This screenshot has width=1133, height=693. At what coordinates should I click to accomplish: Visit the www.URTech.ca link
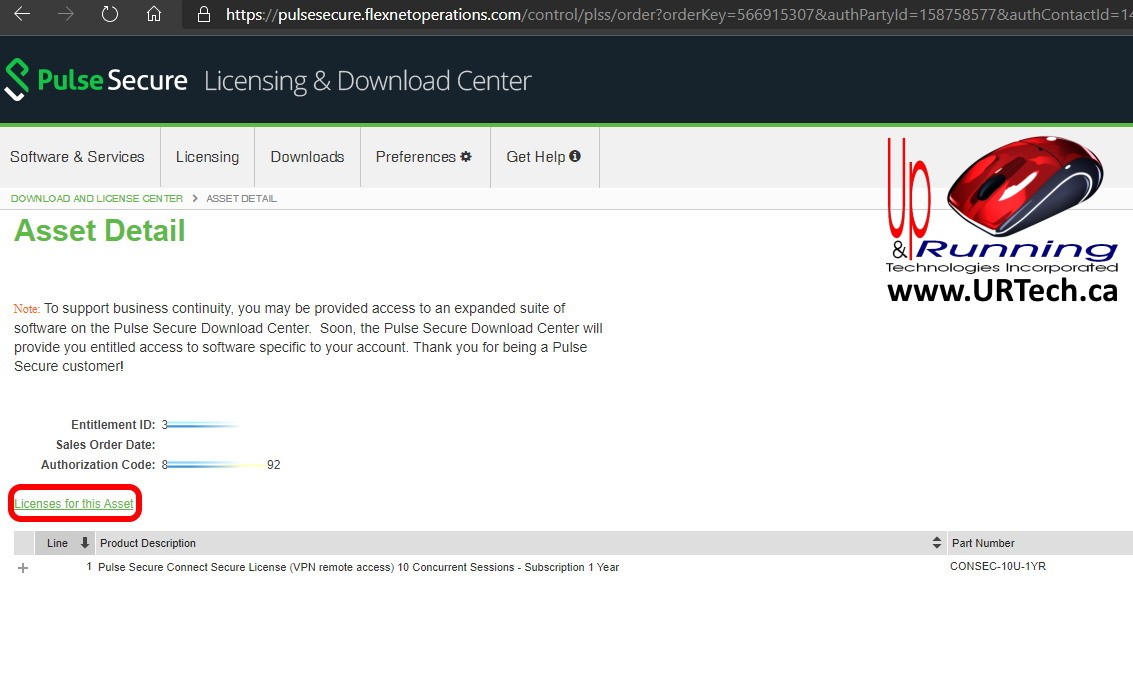coord(1002,290)
